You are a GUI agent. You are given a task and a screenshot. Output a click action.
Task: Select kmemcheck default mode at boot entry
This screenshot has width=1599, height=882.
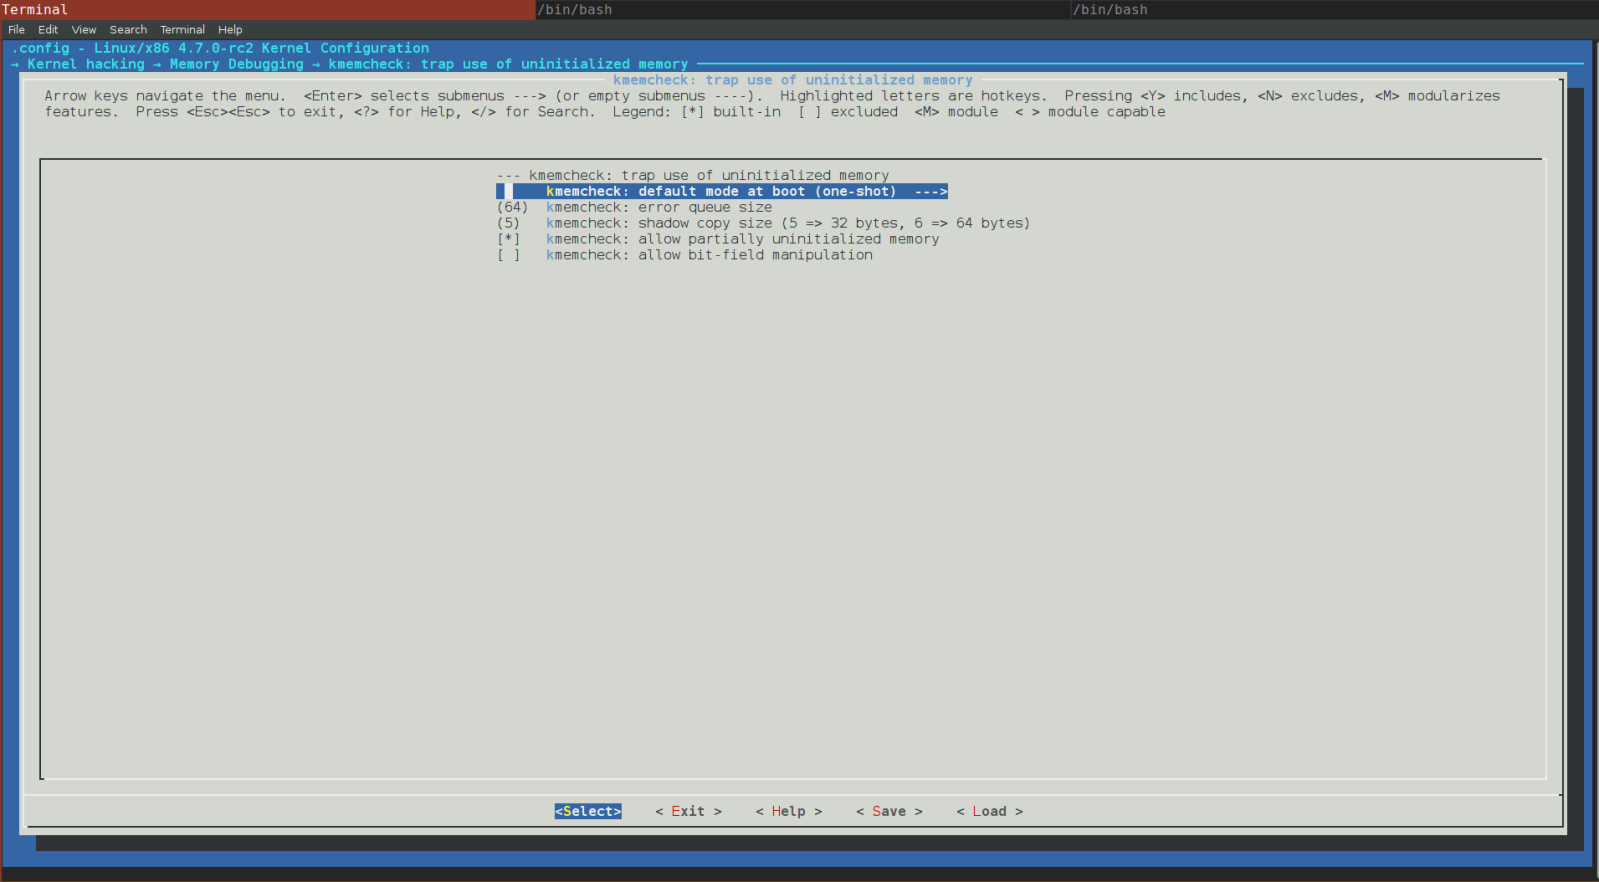[x=720, y=192]
